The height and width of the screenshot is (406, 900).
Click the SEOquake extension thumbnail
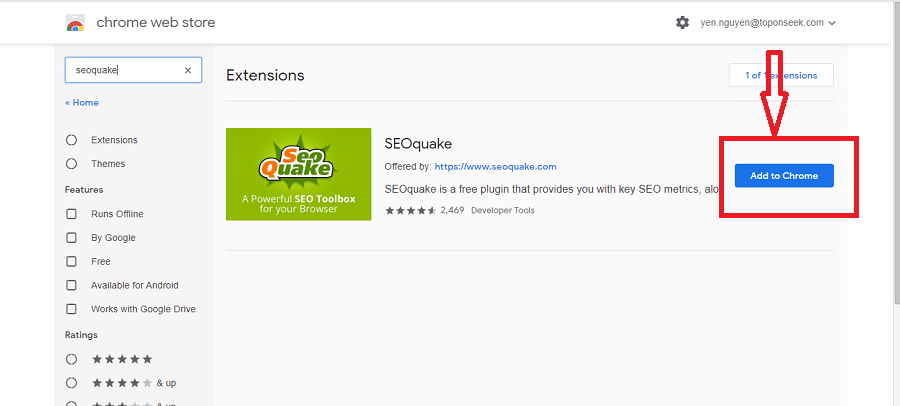pyautogui.click(x=299, y=174)
